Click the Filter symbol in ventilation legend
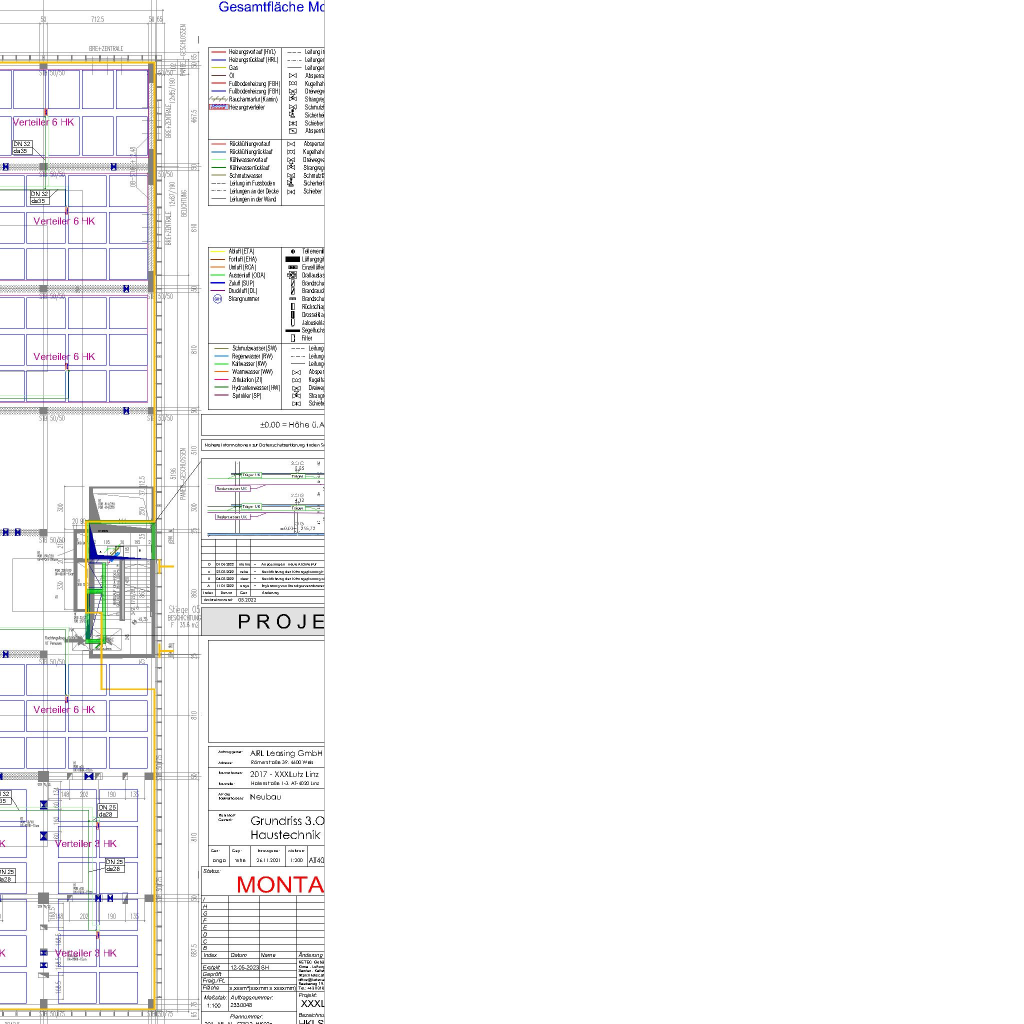This screenshot has height=1024, width=1024. [x=293, y=338]
